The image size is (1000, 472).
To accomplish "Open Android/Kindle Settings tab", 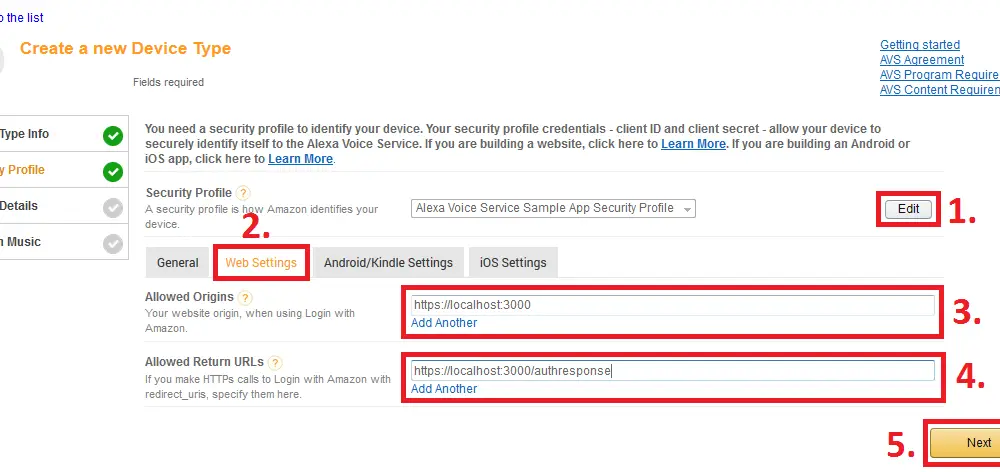I will tap(388, 263).
